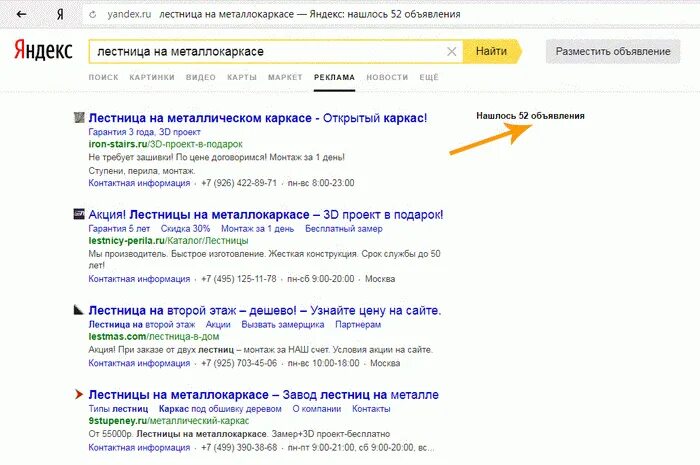Clear the search query with the X

click(451, 52)
